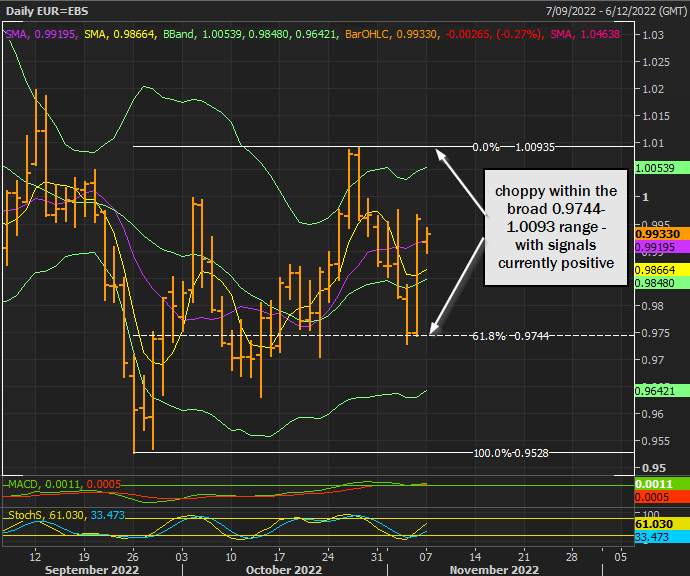Click the 0.97 price axis label
The width and height of the screenshot is (690, 576).
[653, 360]
